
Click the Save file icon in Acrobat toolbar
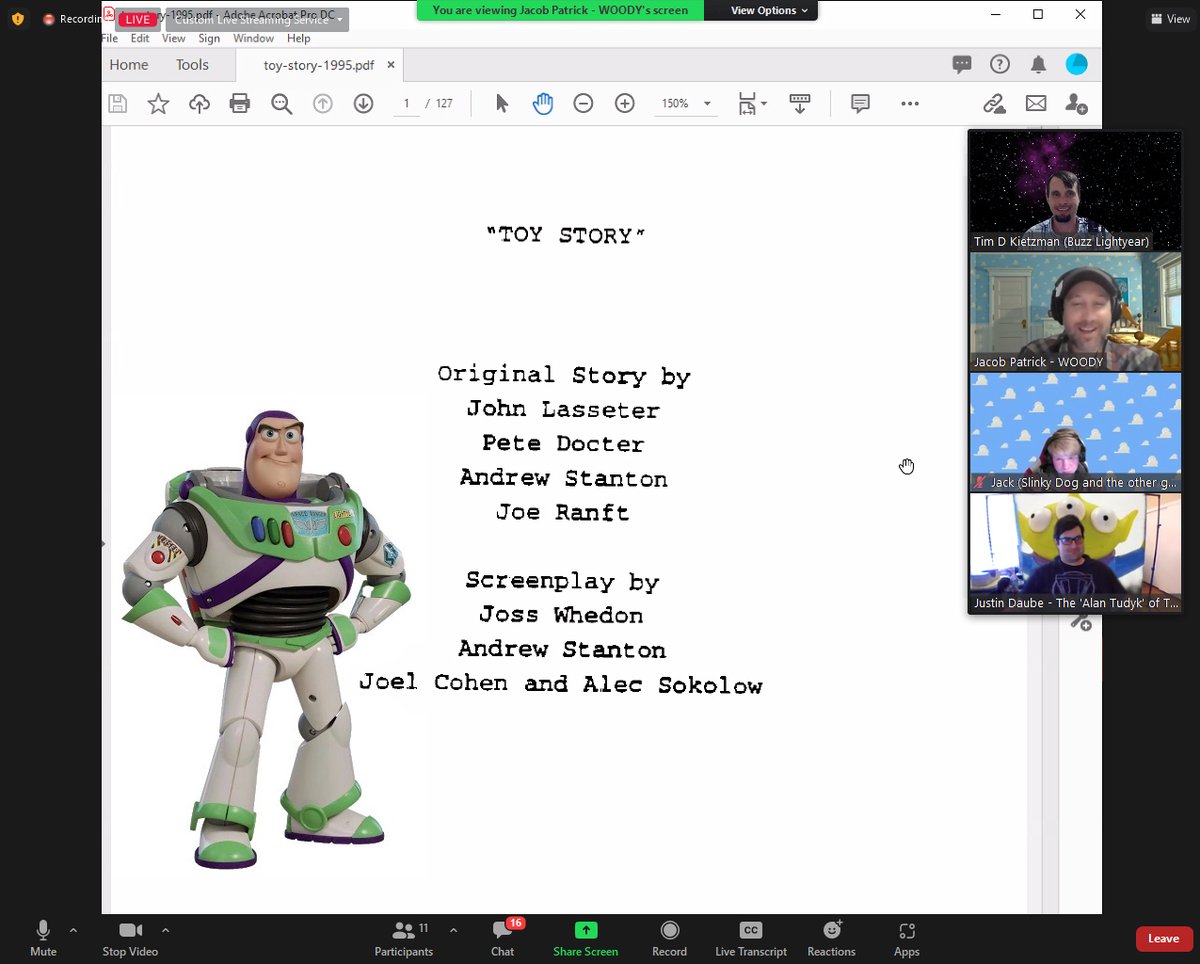[x=117, y=103]
